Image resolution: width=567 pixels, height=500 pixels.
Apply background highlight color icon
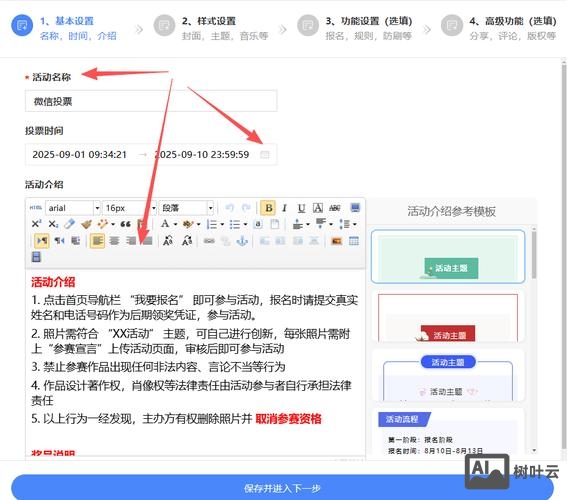(x=188, y=224)
